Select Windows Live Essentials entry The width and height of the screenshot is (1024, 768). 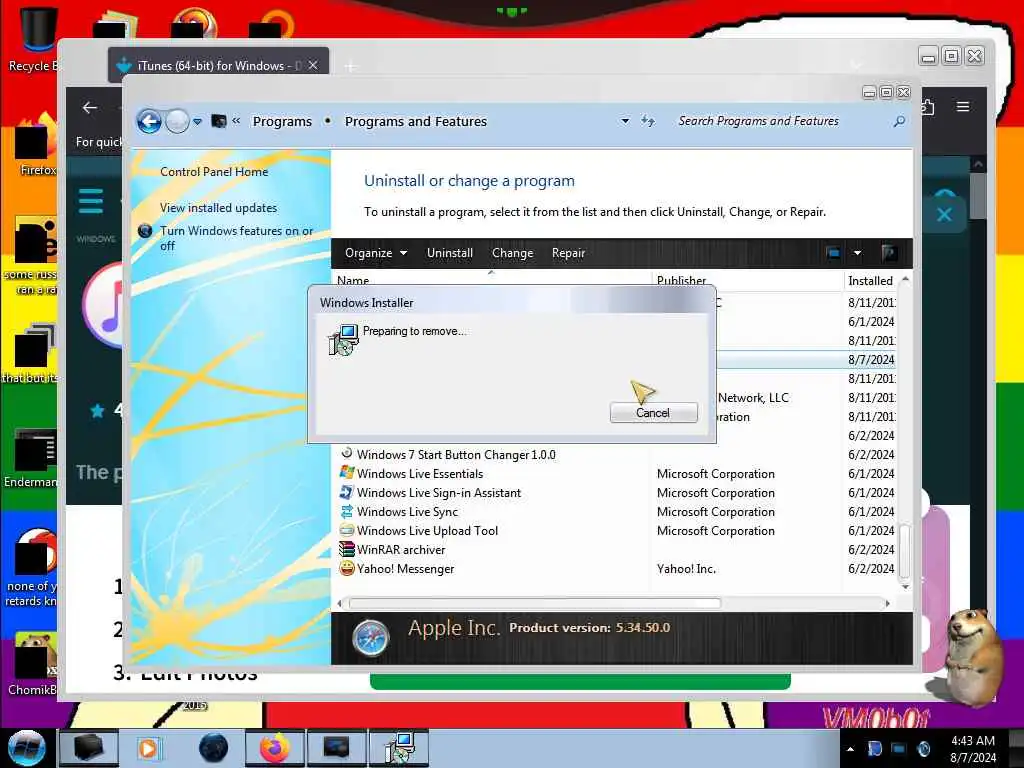pyautogui.click(x=420, y=473)
